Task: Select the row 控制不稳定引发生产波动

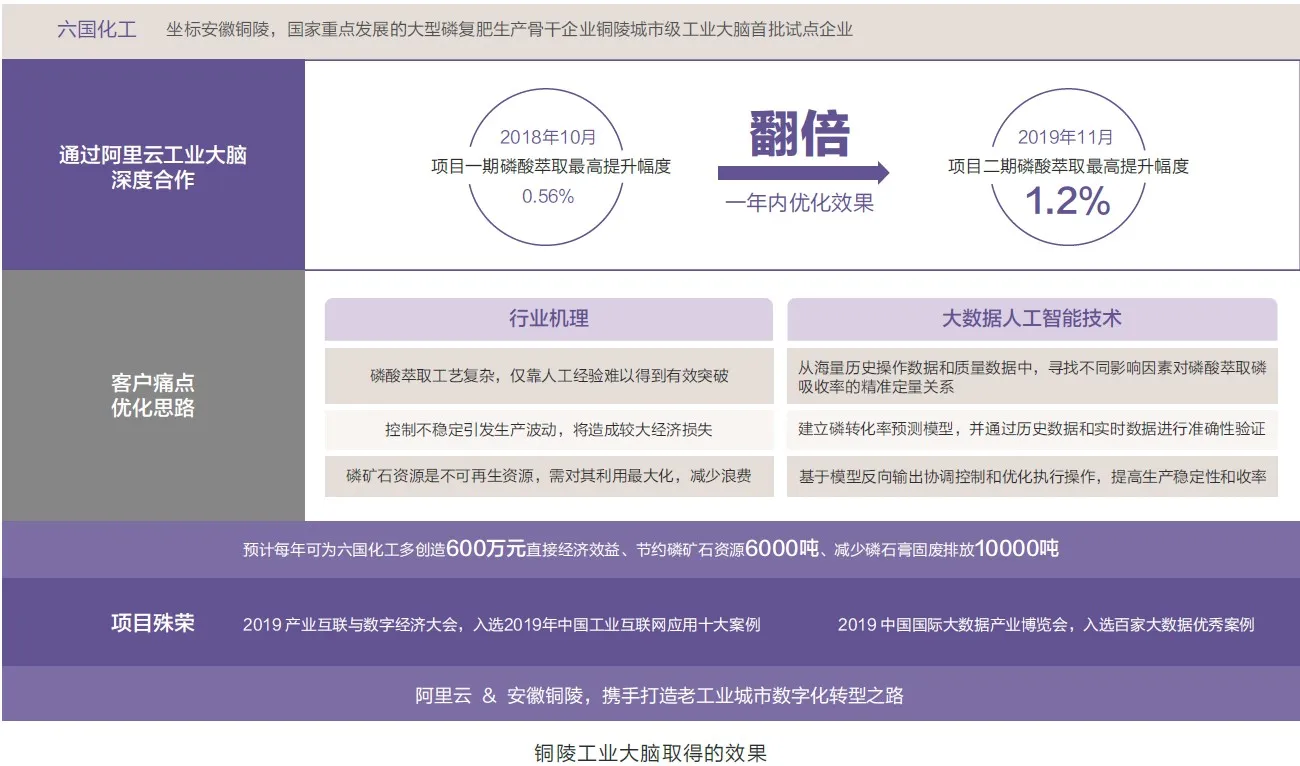Action: click(549, 429)
